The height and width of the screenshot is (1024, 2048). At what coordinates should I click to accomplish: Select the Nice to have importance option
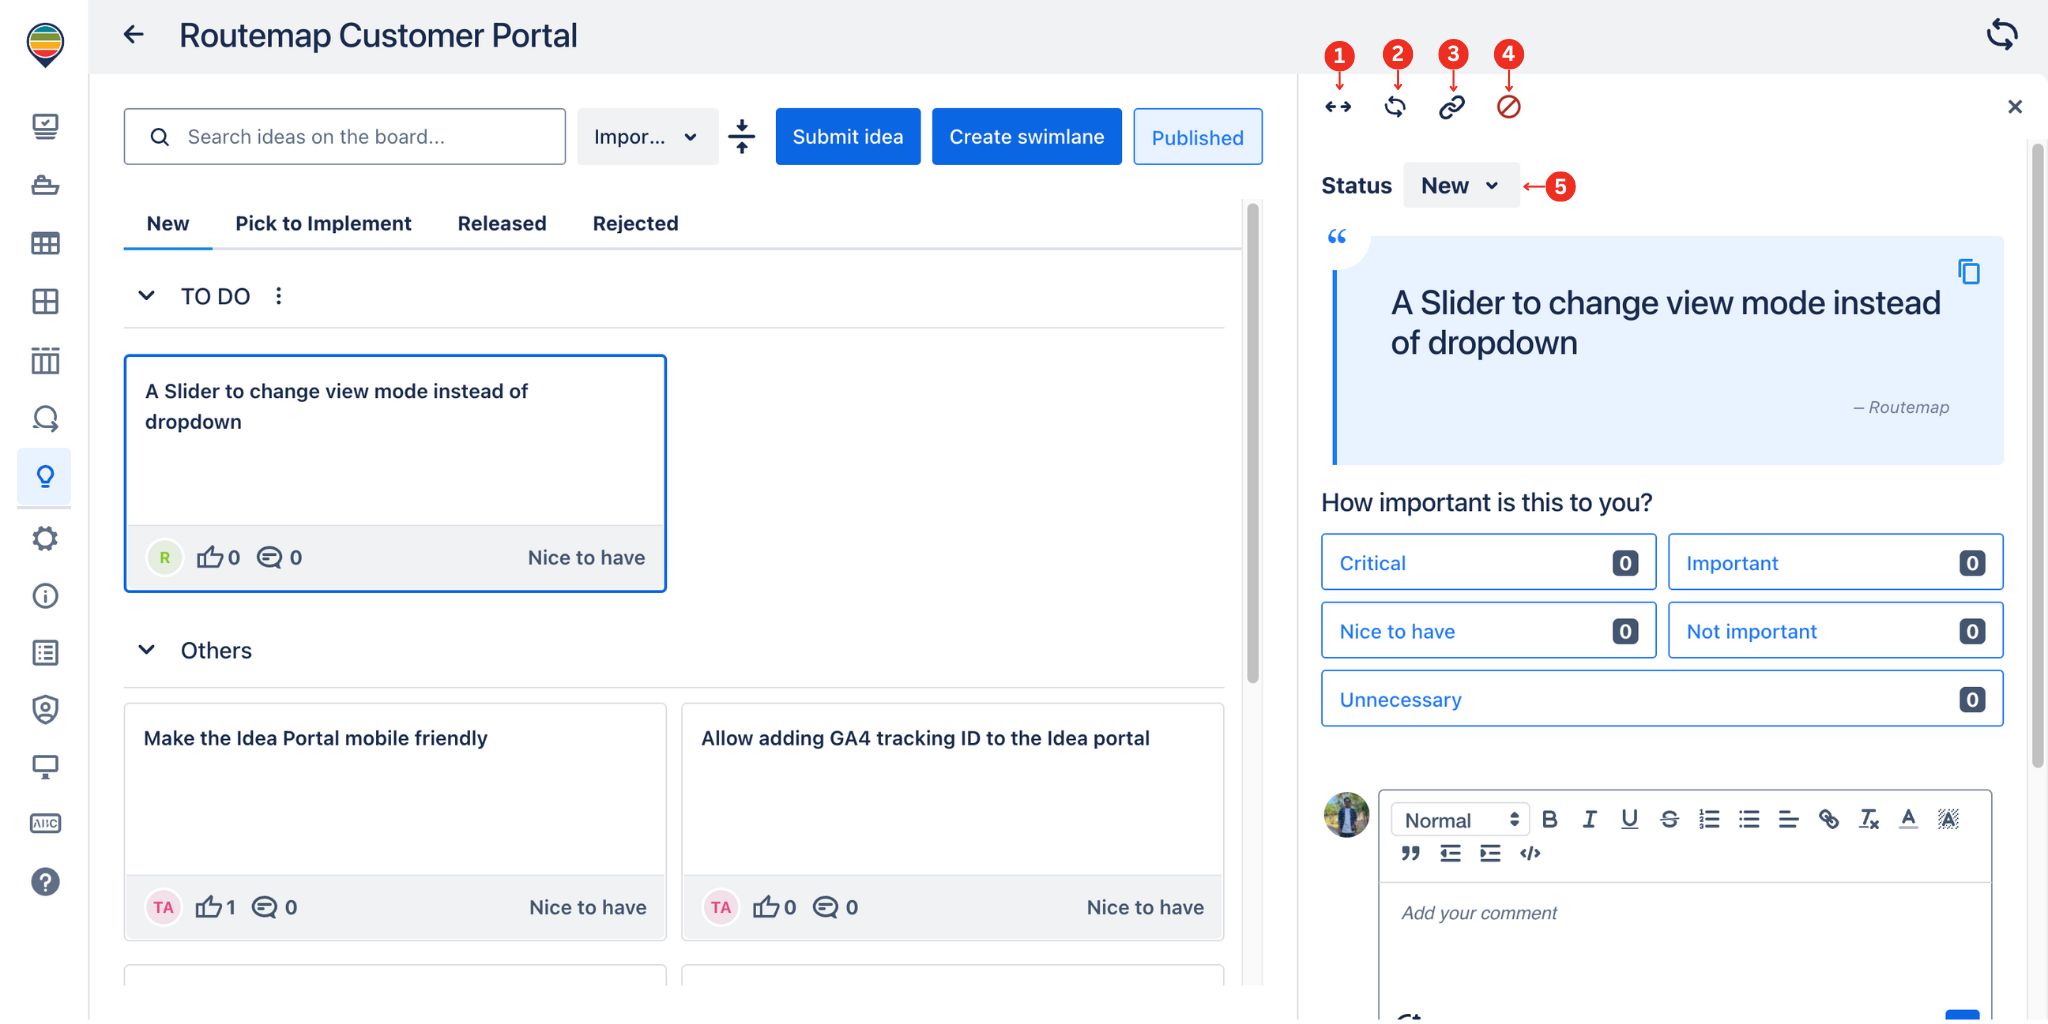point(1487,631)
